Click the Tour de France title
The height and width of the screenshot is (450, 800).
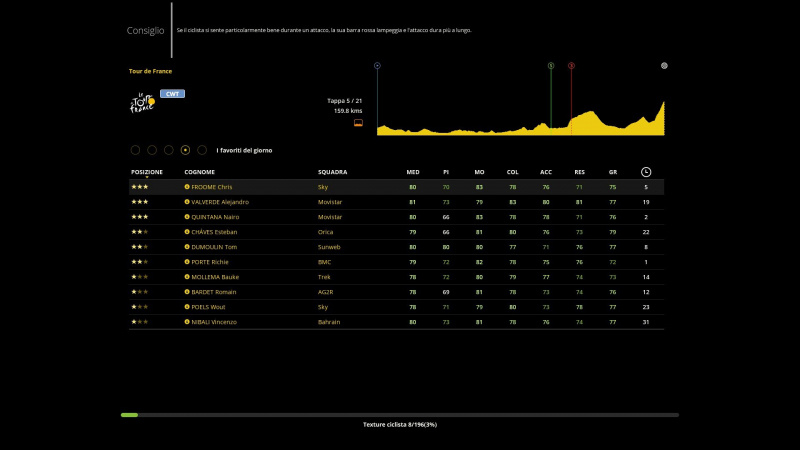click(151, 71)
